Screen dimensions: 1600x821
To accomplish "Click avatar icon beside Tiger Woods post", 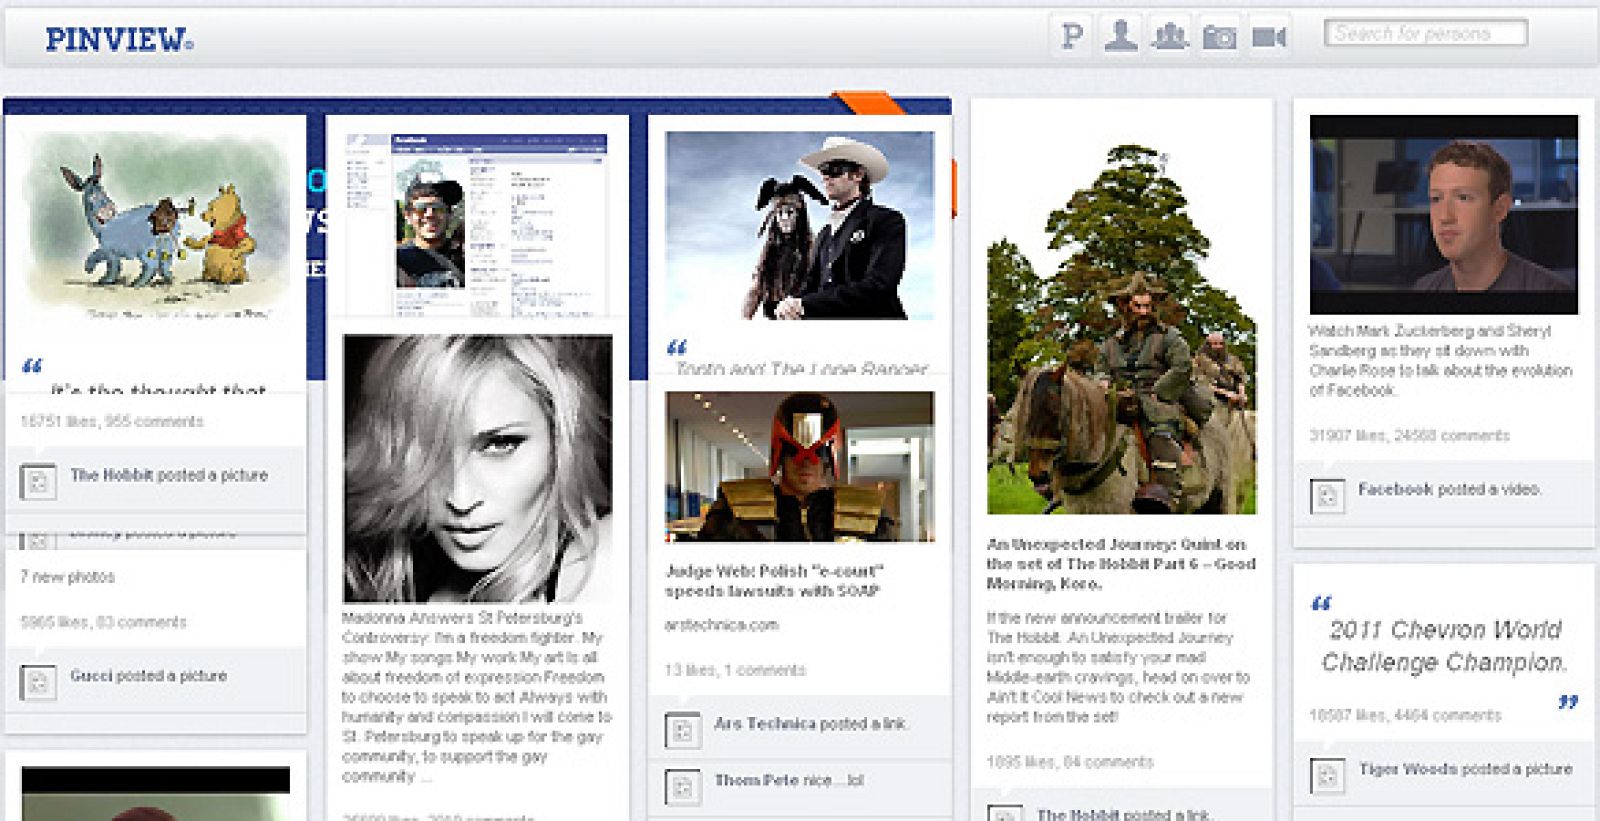I will [1327, 776].
